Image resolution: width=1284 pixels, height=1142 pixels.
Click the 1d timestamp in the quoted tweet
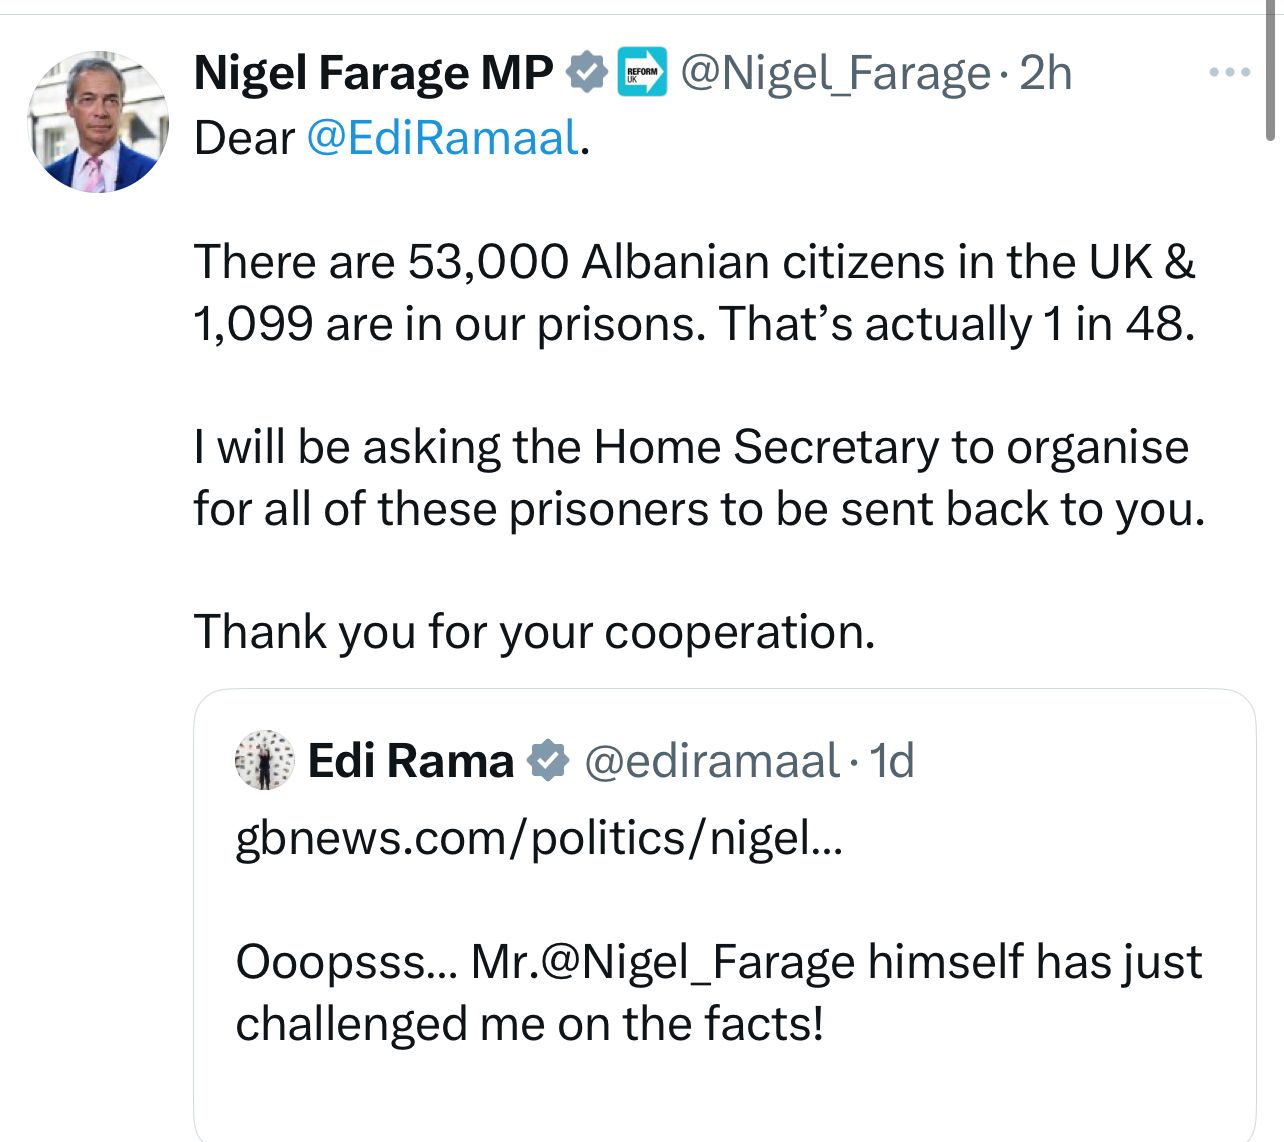point(892,761)
